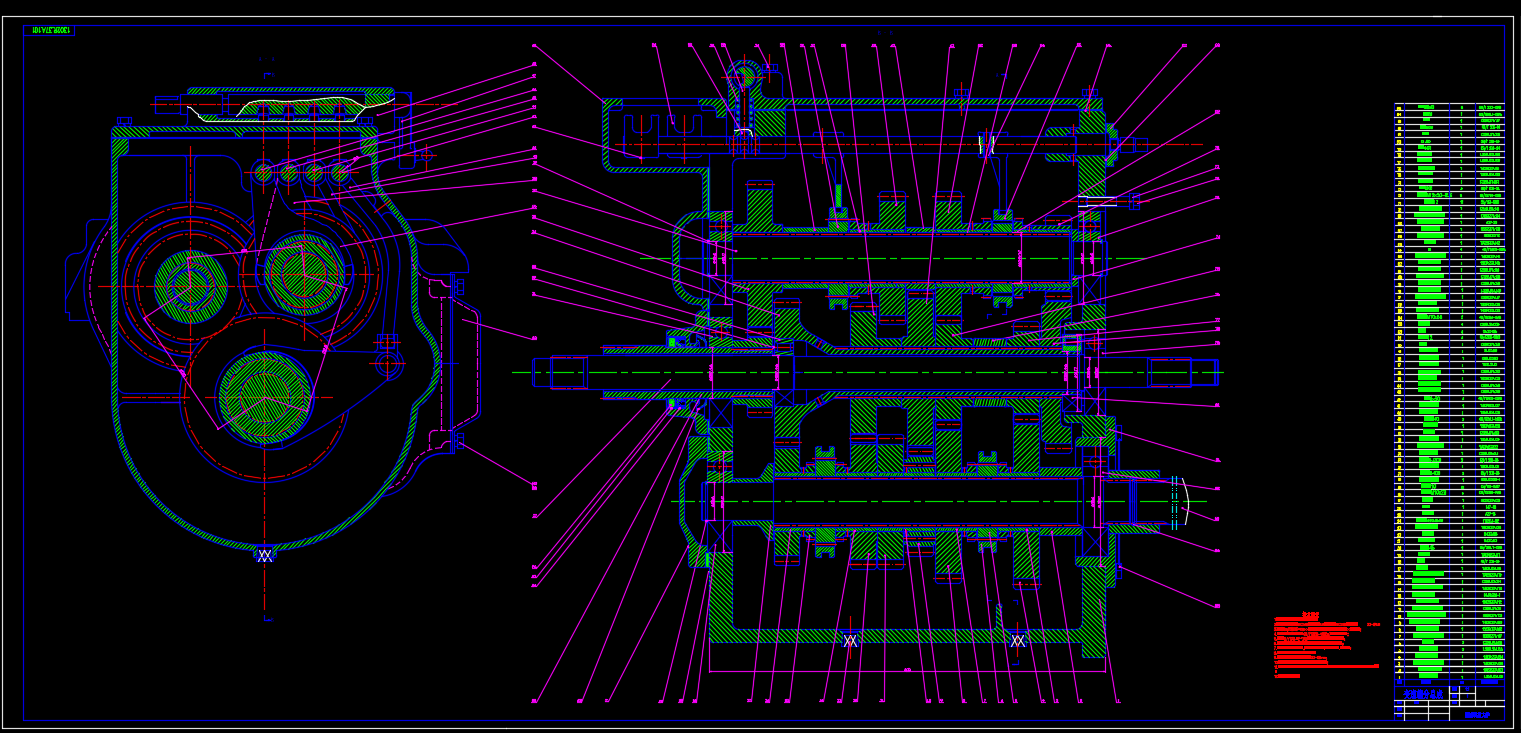Viewport: 1521px width, 733px height.
Task: Click the drain plug X symbol under the left view
Action: click(265, 555)
